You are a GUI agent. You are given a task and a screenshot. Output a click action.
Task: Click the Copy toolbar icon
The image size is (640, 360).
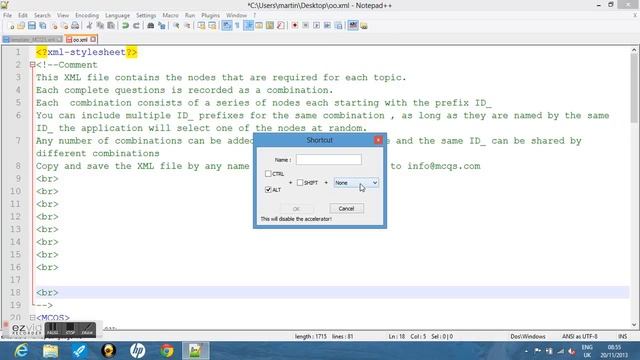(x=100, y=26)
